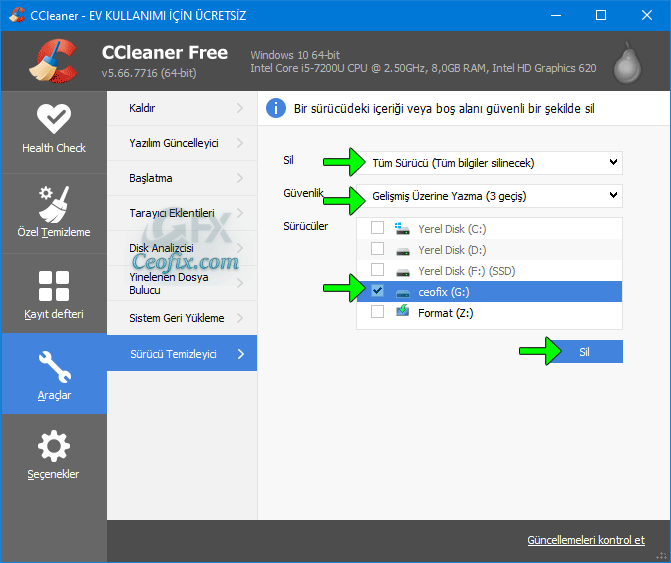Expand the Yazılım Güncelleyici chevron
Image resolution: width=671 pixels, height=563 pixels.
(240, 143)
